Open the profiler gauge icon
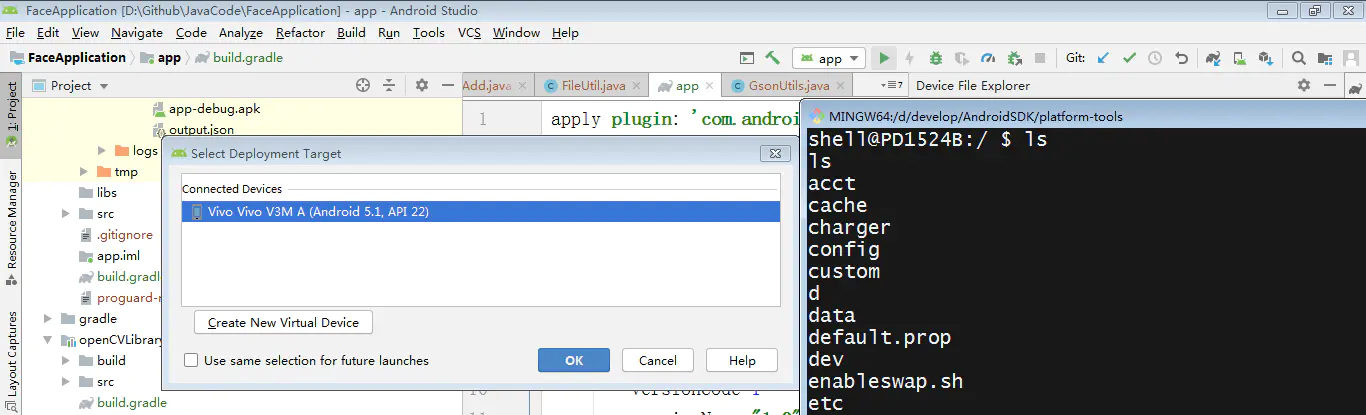 (x=988, y=58)
